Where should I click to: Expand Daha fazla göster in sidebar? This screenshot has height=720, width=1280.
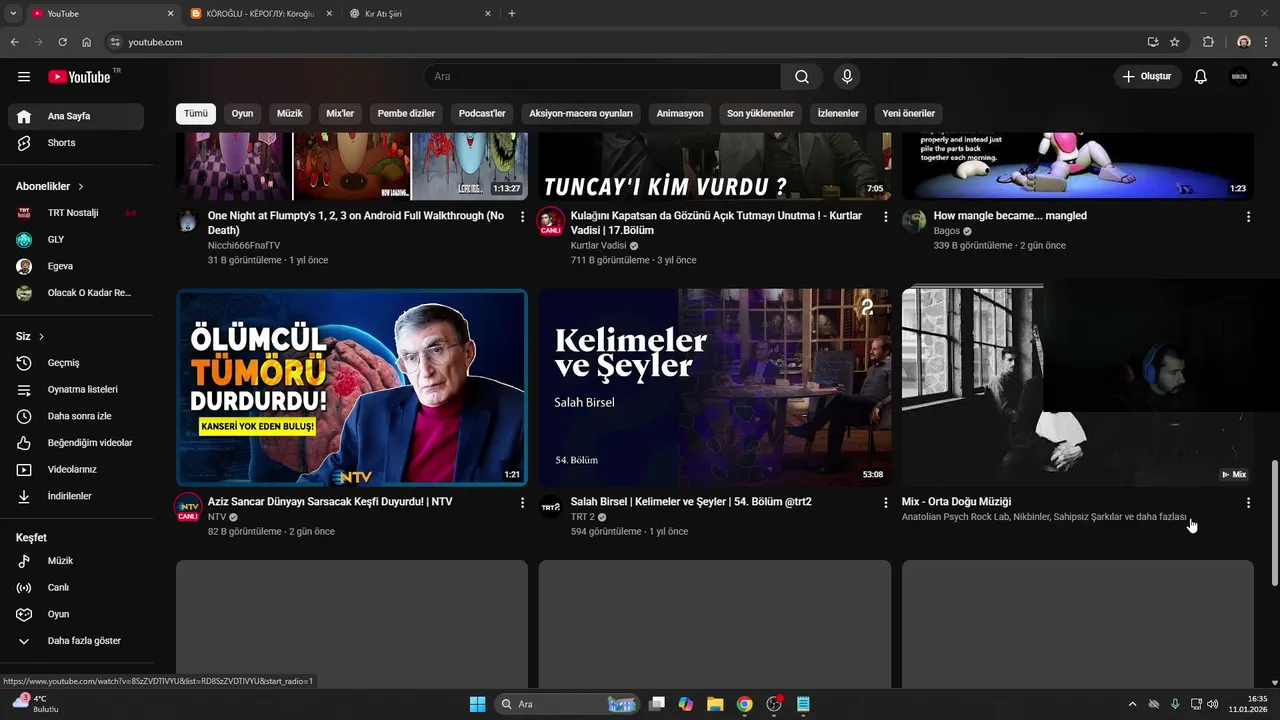coord(76,641)
